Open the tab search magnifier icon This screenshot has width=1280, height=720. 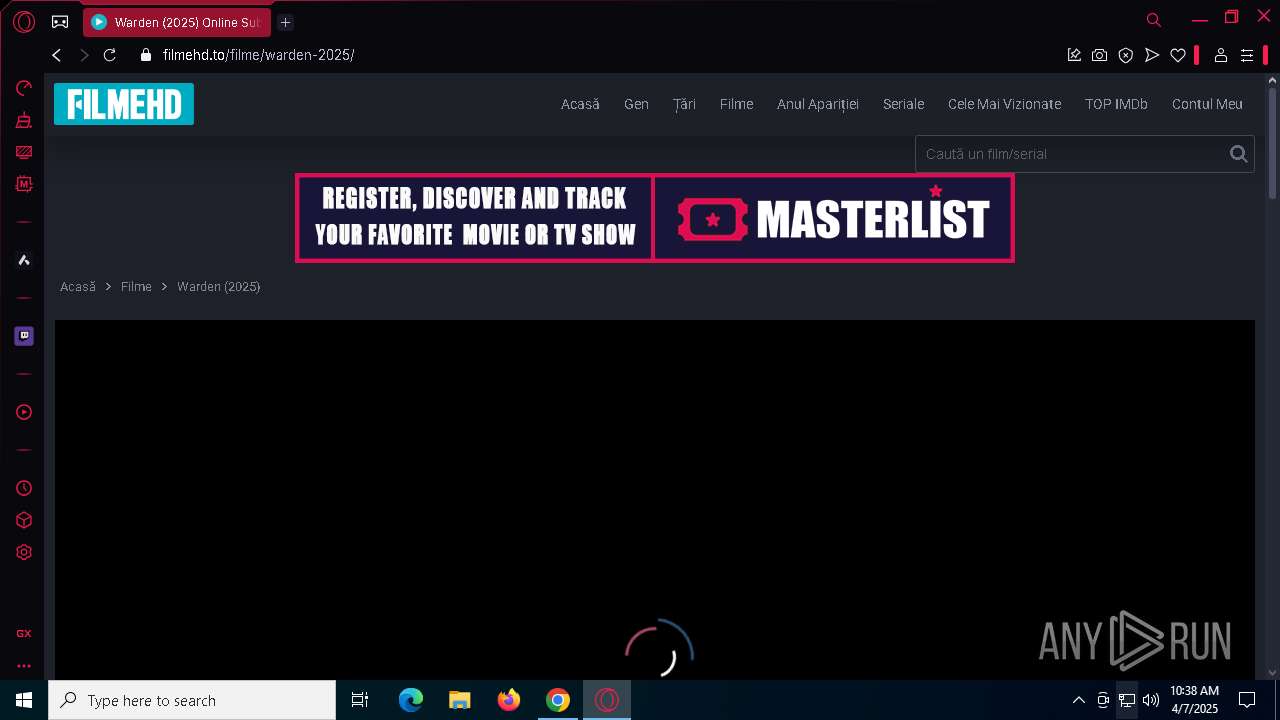coord(1153,19)
